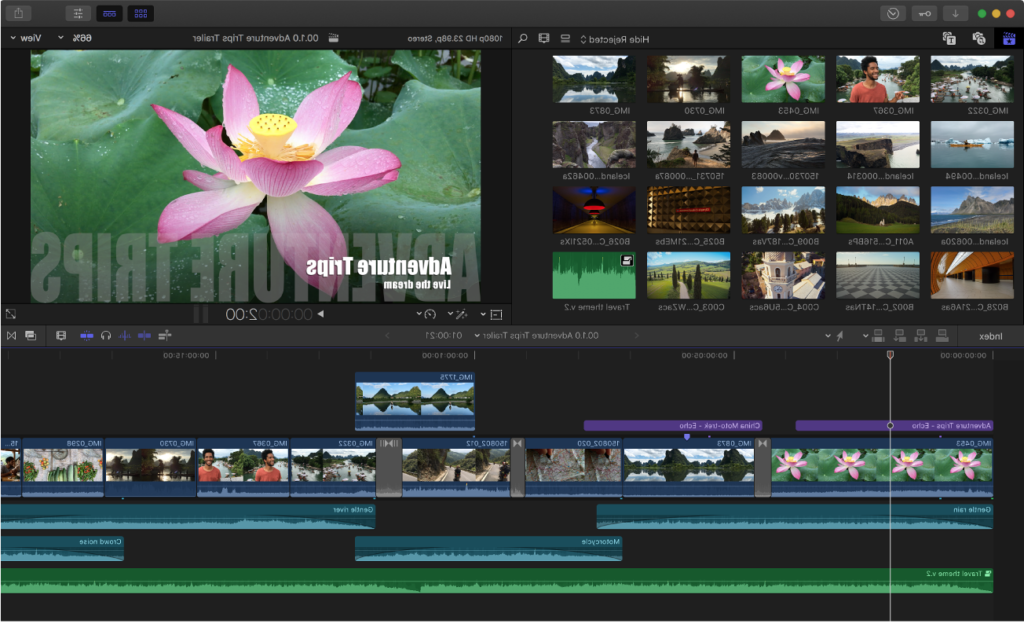Click the search icon above the browser
The height and width of the screenshot is (624, 1024).
(523, 38)
